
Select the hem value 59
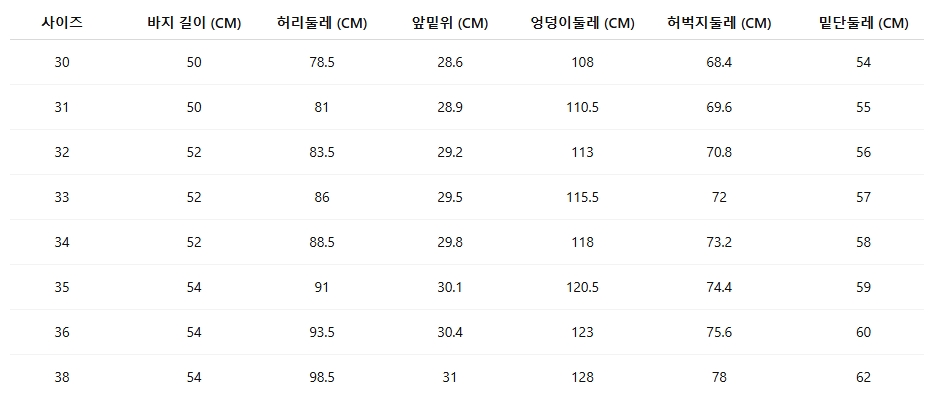[x=863, y=287]
